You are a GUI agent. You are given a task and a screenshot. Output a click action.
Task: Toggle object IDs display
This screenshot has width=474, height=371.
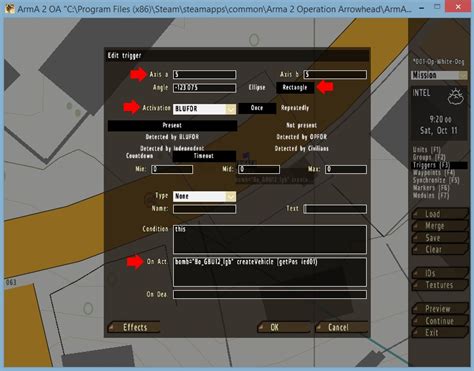[440, 273]
